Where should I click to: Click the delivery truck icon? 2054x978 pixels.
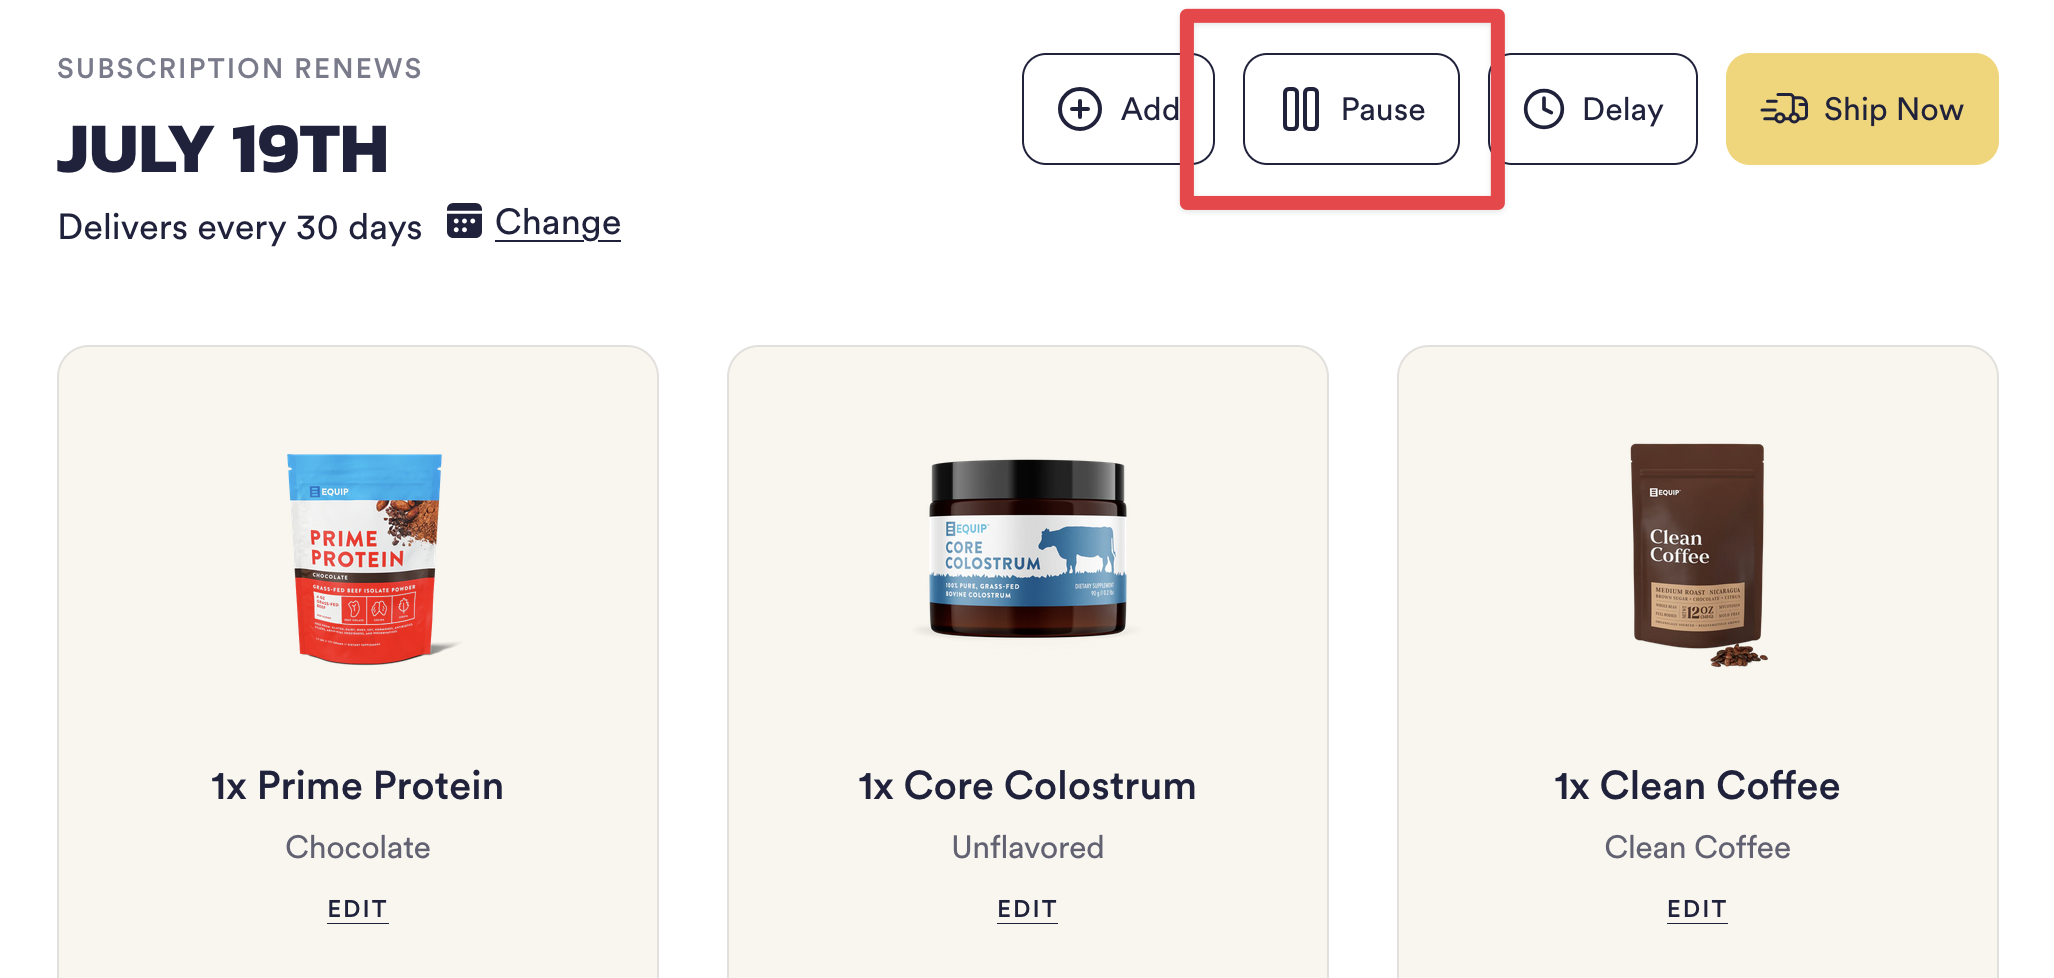[x=1784, y=109]
